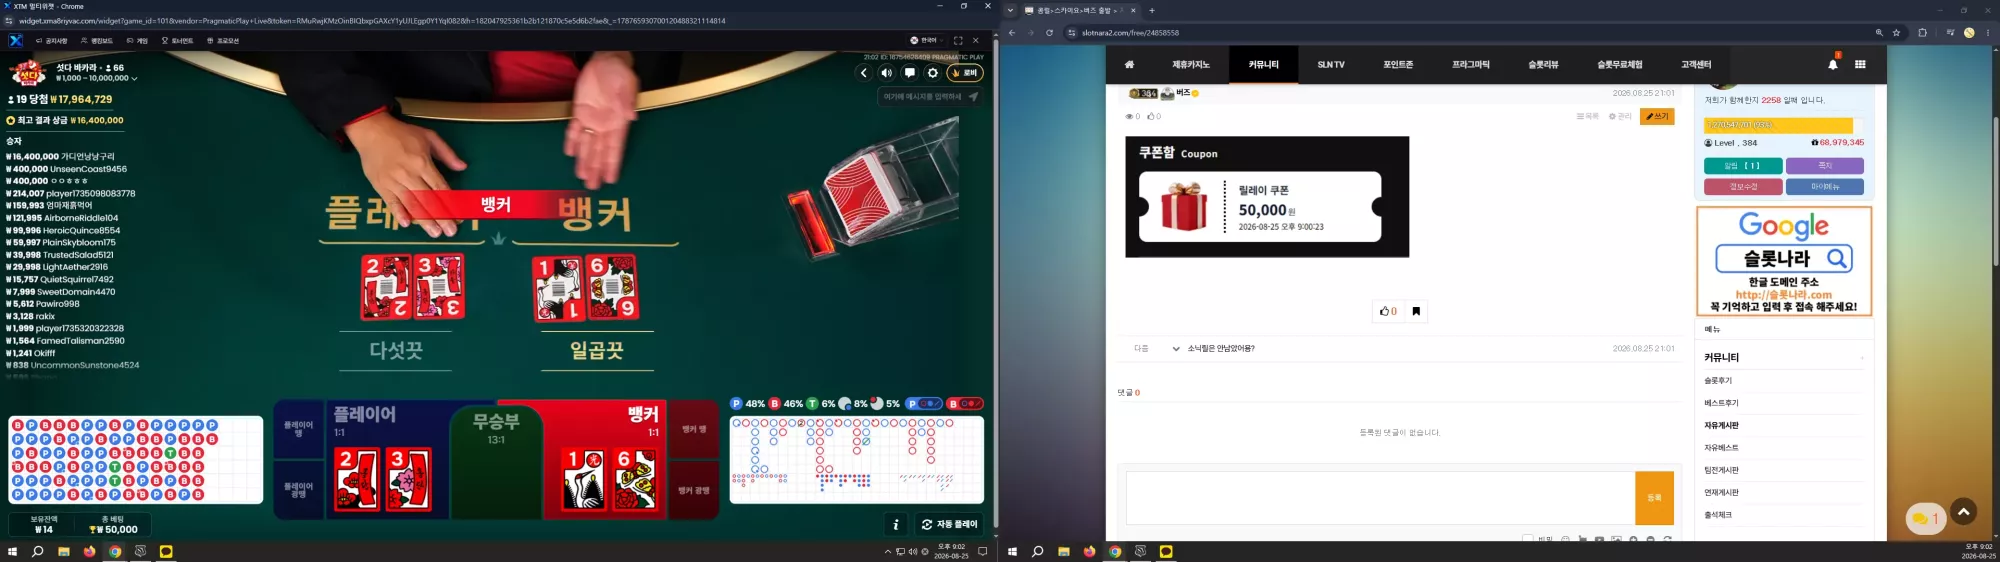
Task: Expand the next-post chevron near 다음
Action: pos(1176,349)
